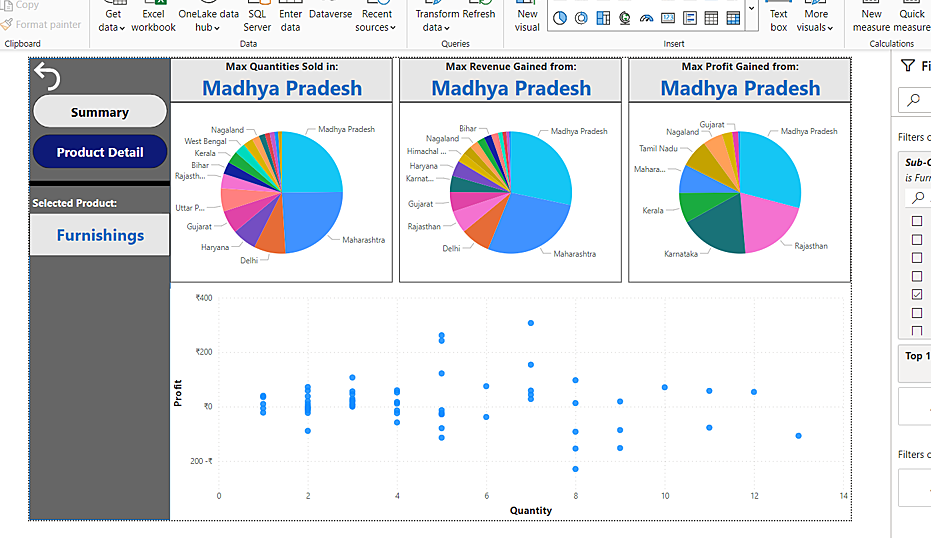Click Enter data in the Data group
This screenshot has width=931, height=538.
pyautogui.click(x=291, y=20)
